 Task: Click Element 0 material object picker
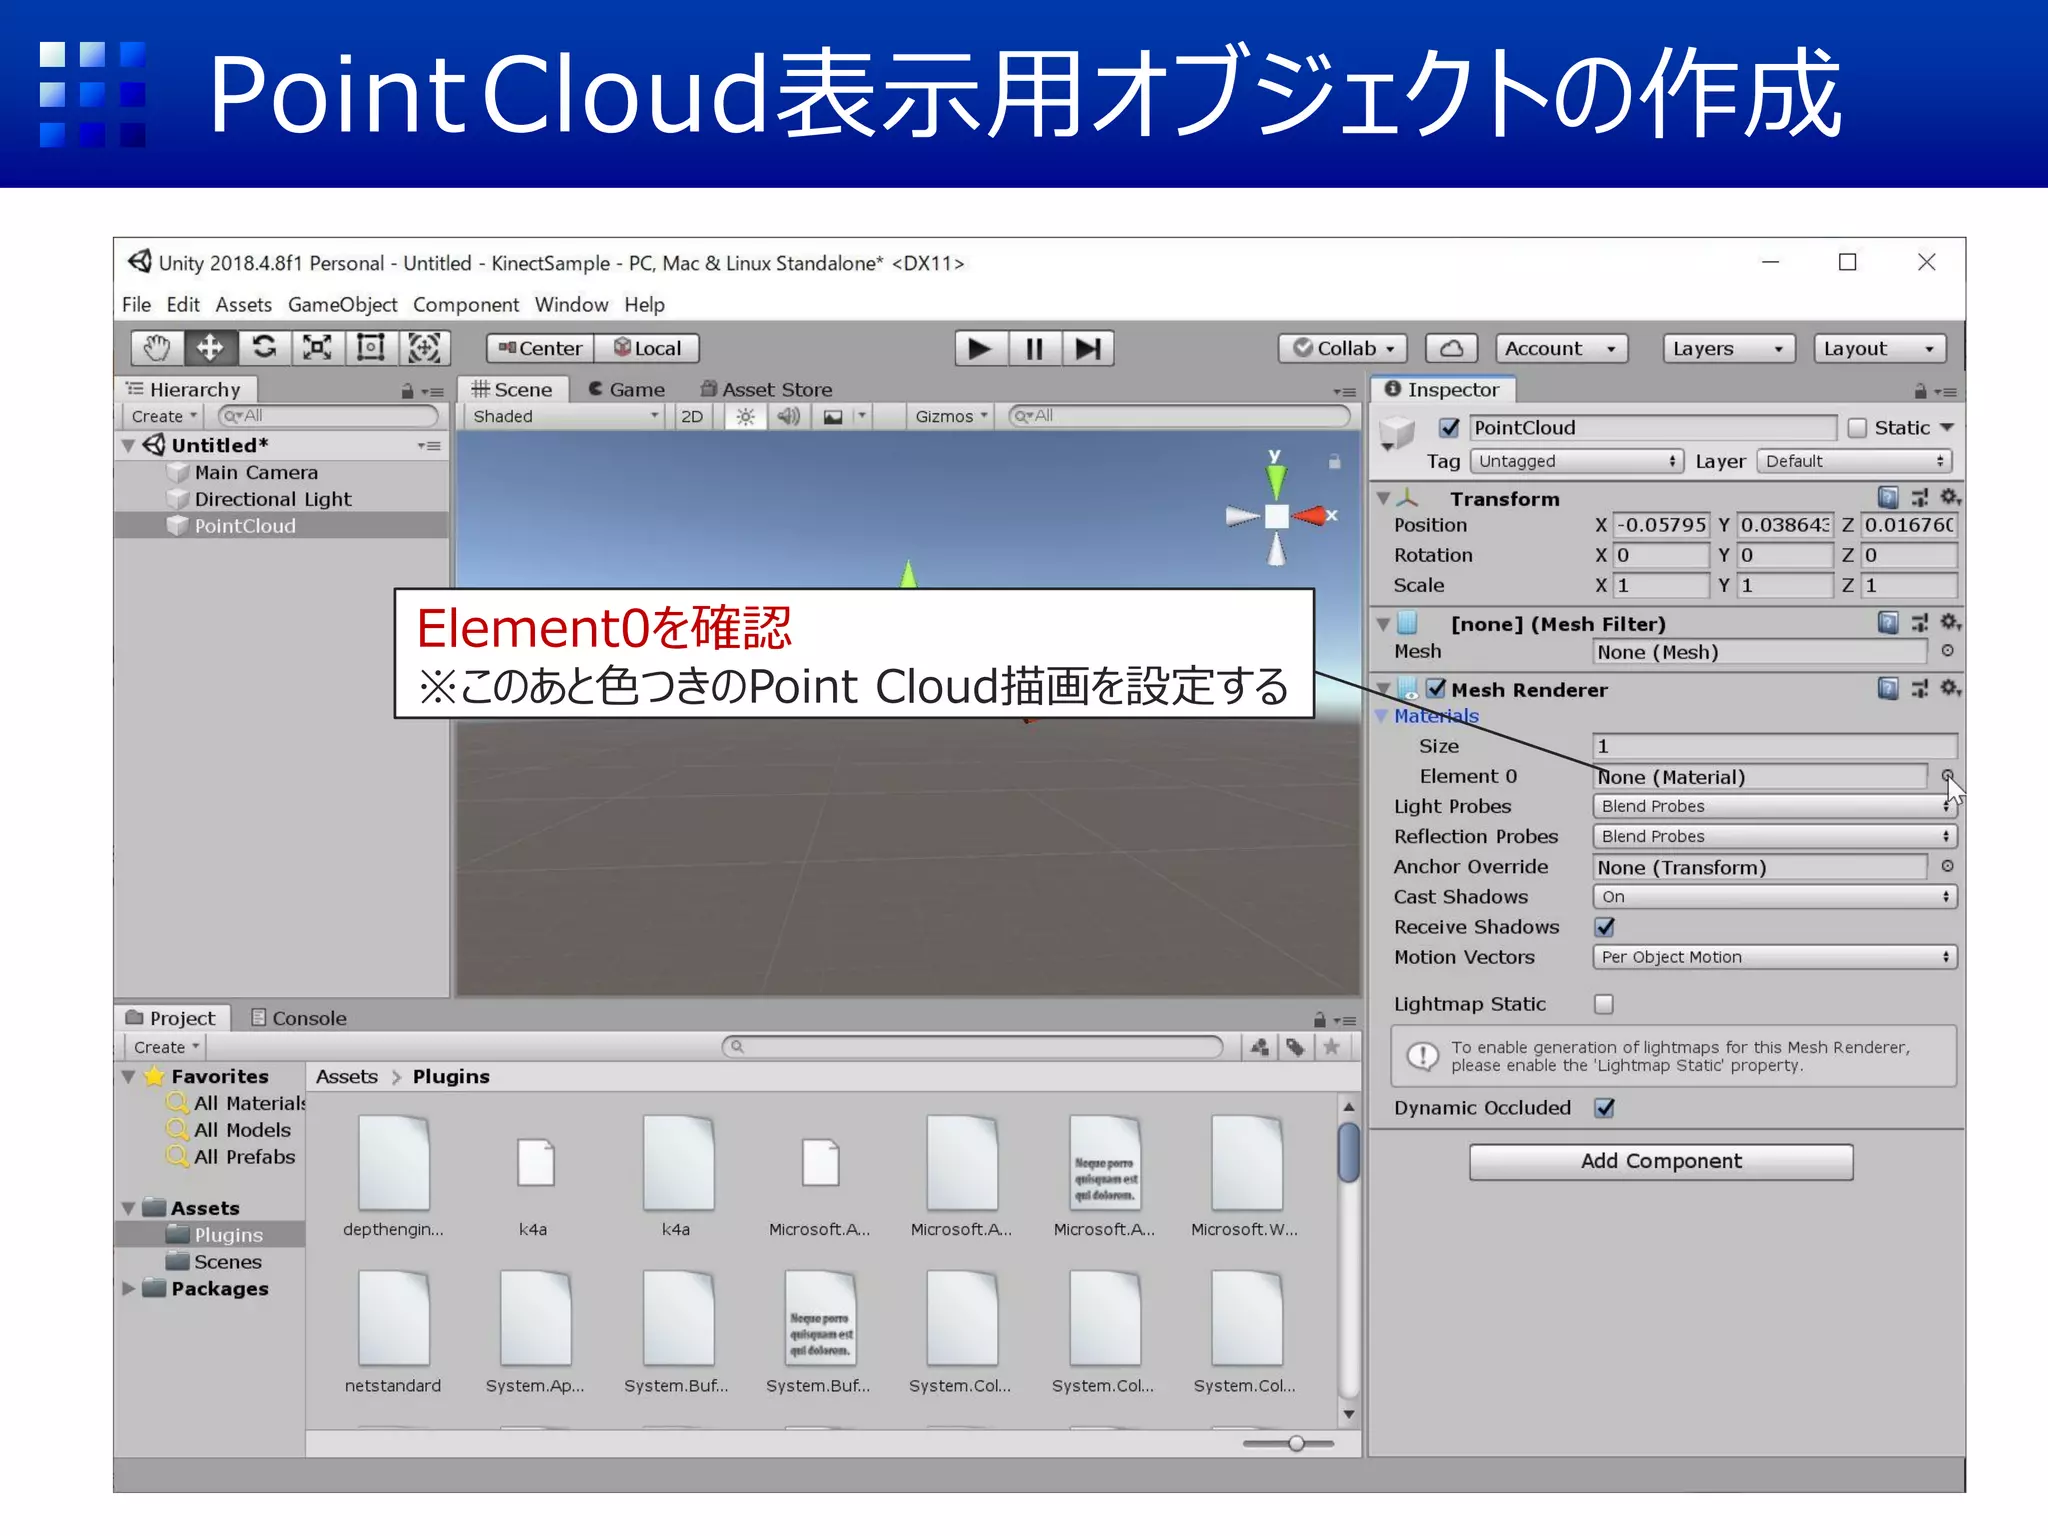point(1947,776)
